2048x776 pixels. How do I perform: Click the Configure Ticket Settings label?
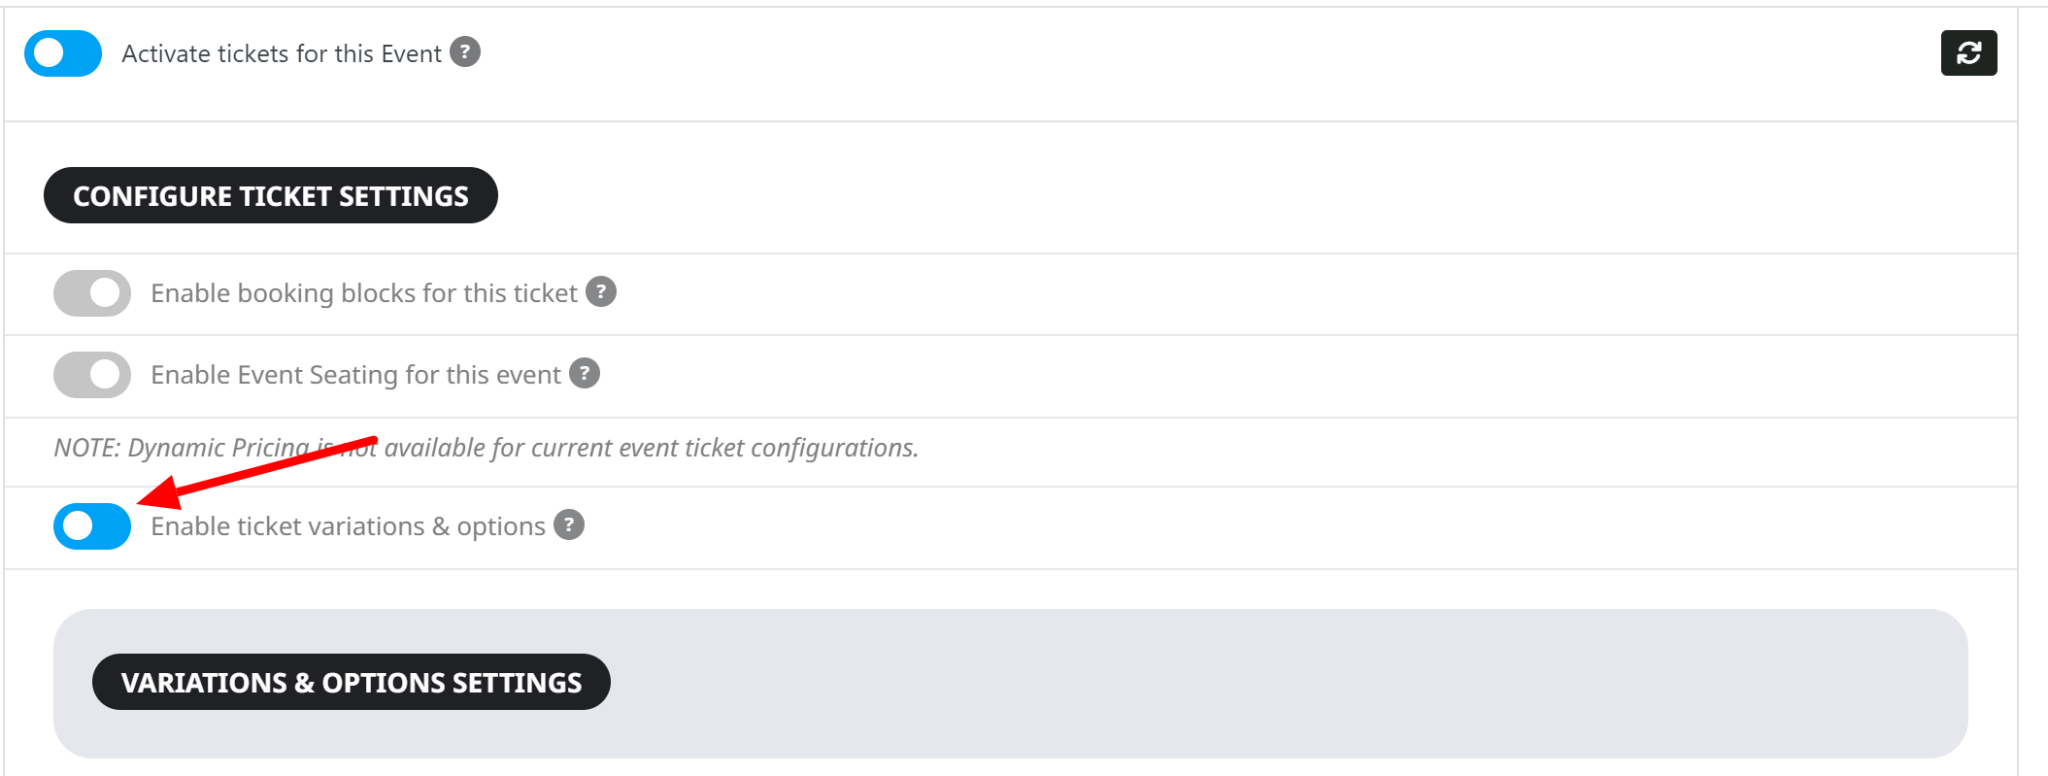270,195
